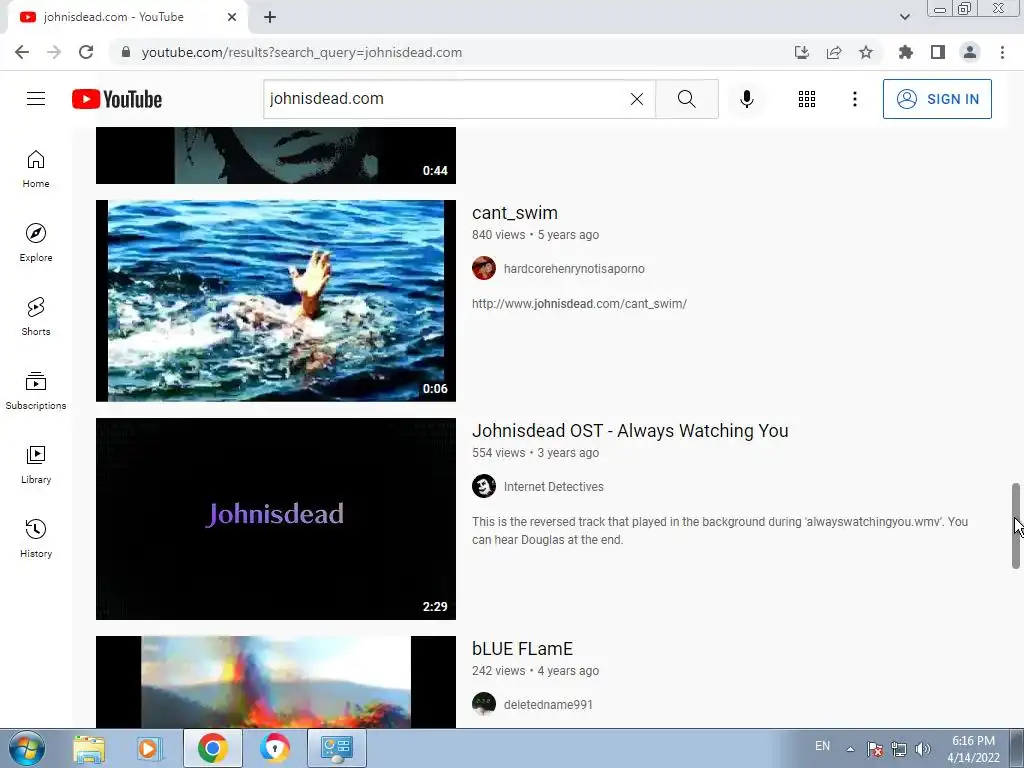Click the network tray icon
Viewport: 1024px width, 768px height.
899,749
